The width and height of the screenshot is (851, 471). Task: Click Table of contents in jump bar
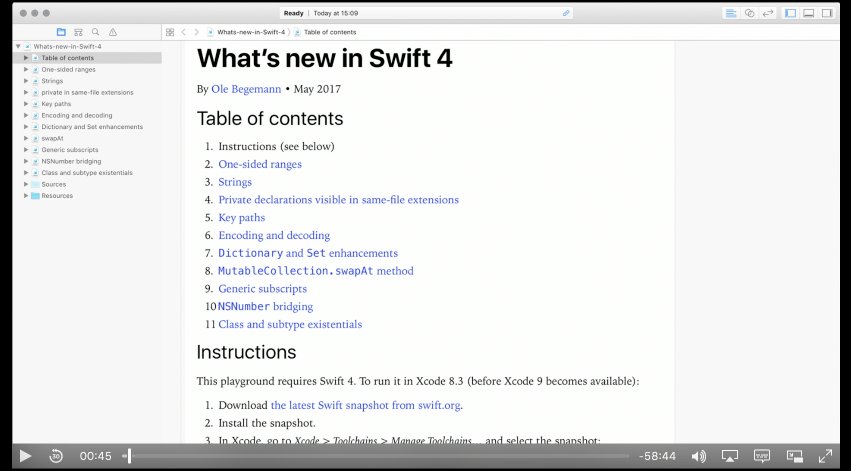point(330,32)
